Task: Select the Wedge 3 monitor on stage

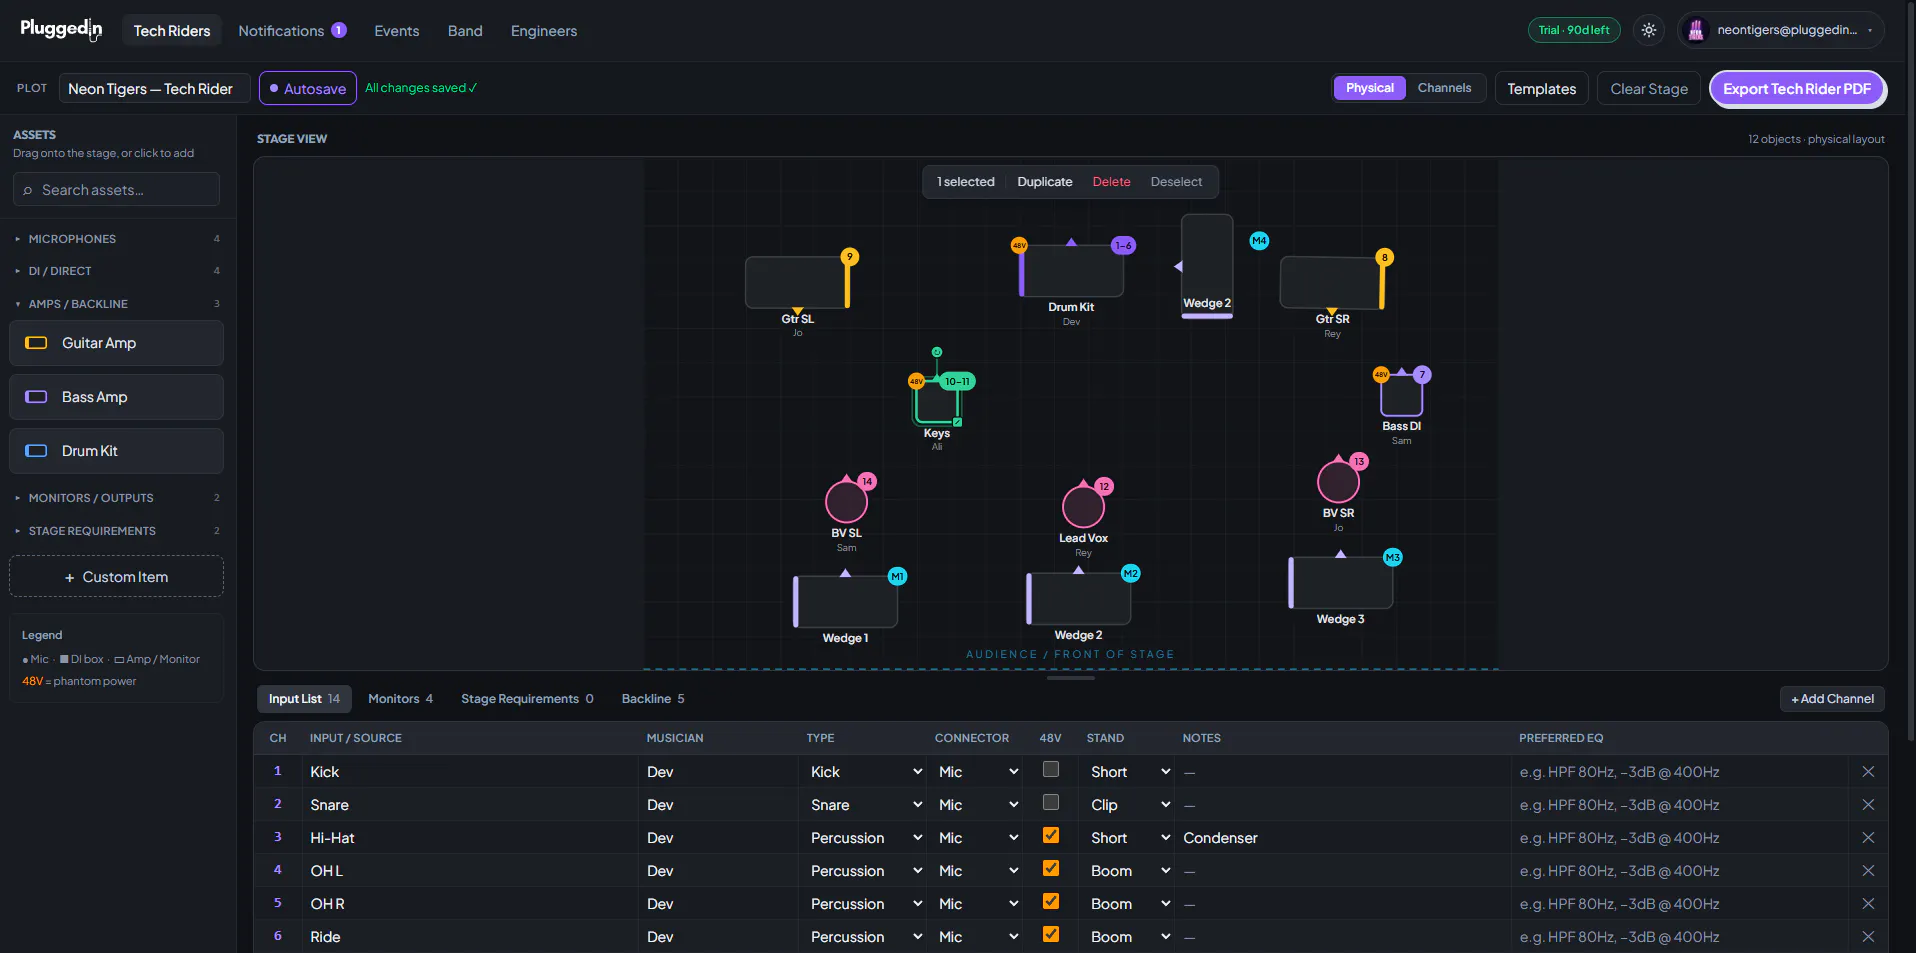Action: (1341, 583)
